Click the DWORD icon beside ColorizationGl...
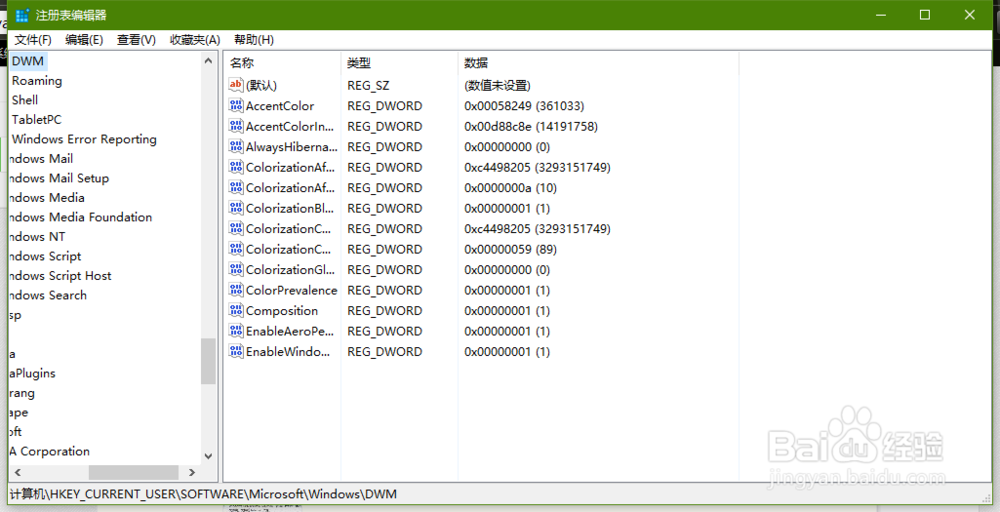This screenshot has width=1000, height=512. click(x=236, y=269)
